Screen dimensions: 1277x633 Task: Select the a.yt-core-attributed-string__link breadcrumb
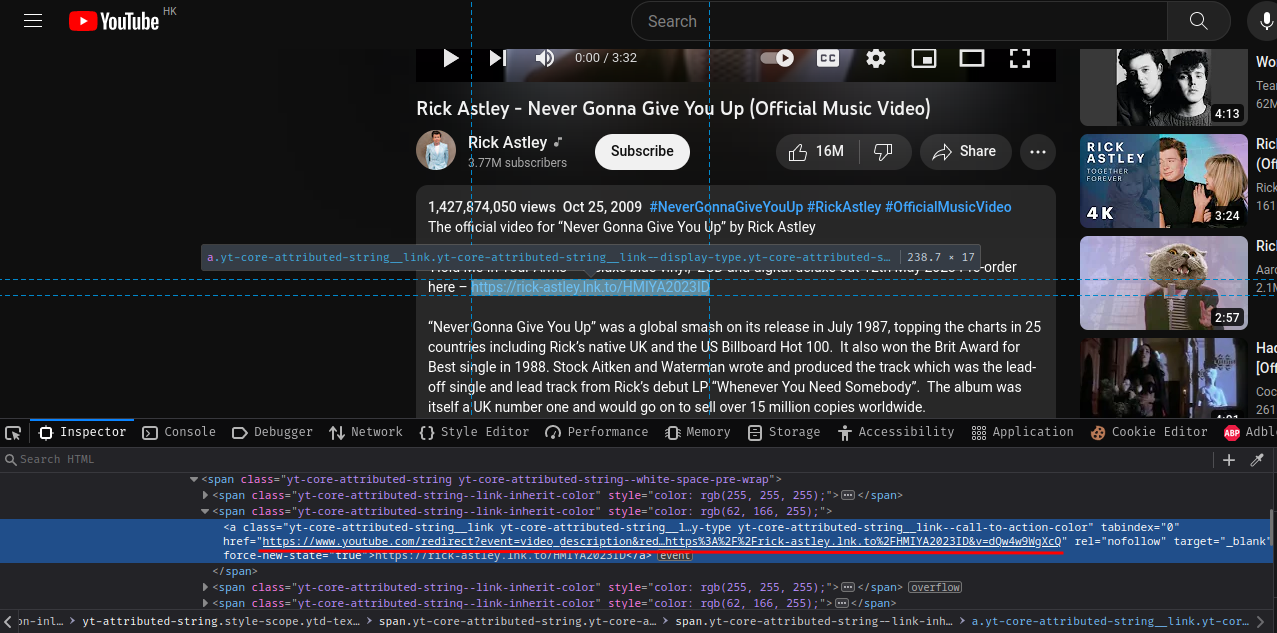click(1111, 621)
